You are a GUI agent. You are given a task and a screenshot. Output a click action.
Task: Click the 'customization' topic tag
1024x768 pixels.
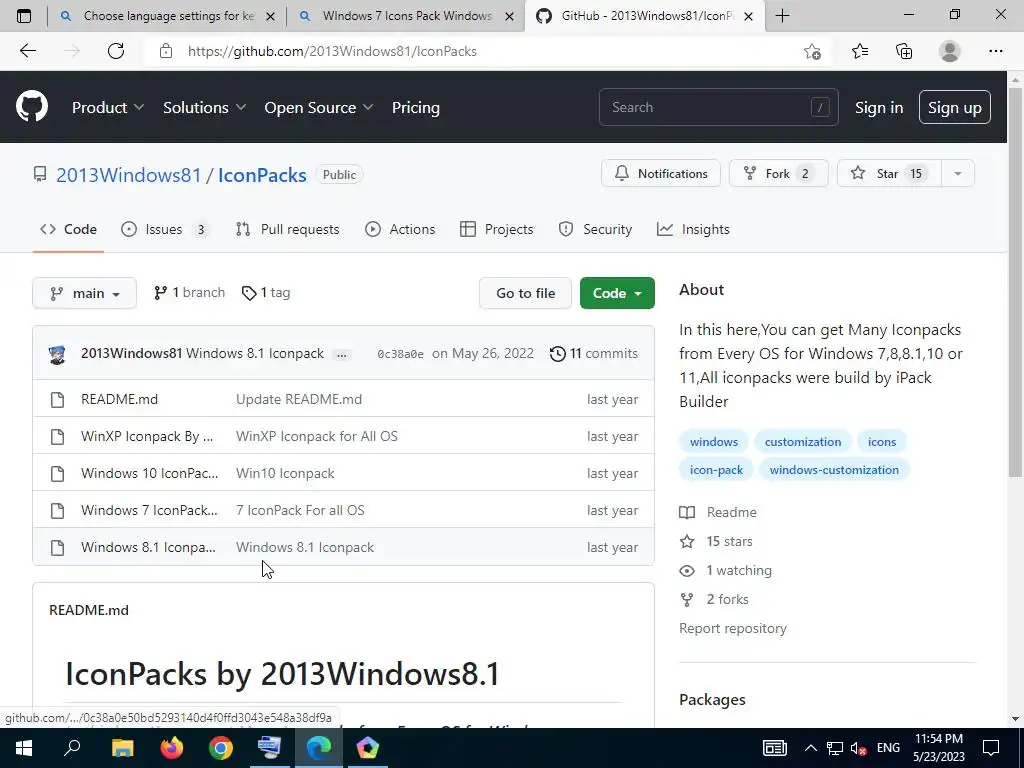[803, 442]
